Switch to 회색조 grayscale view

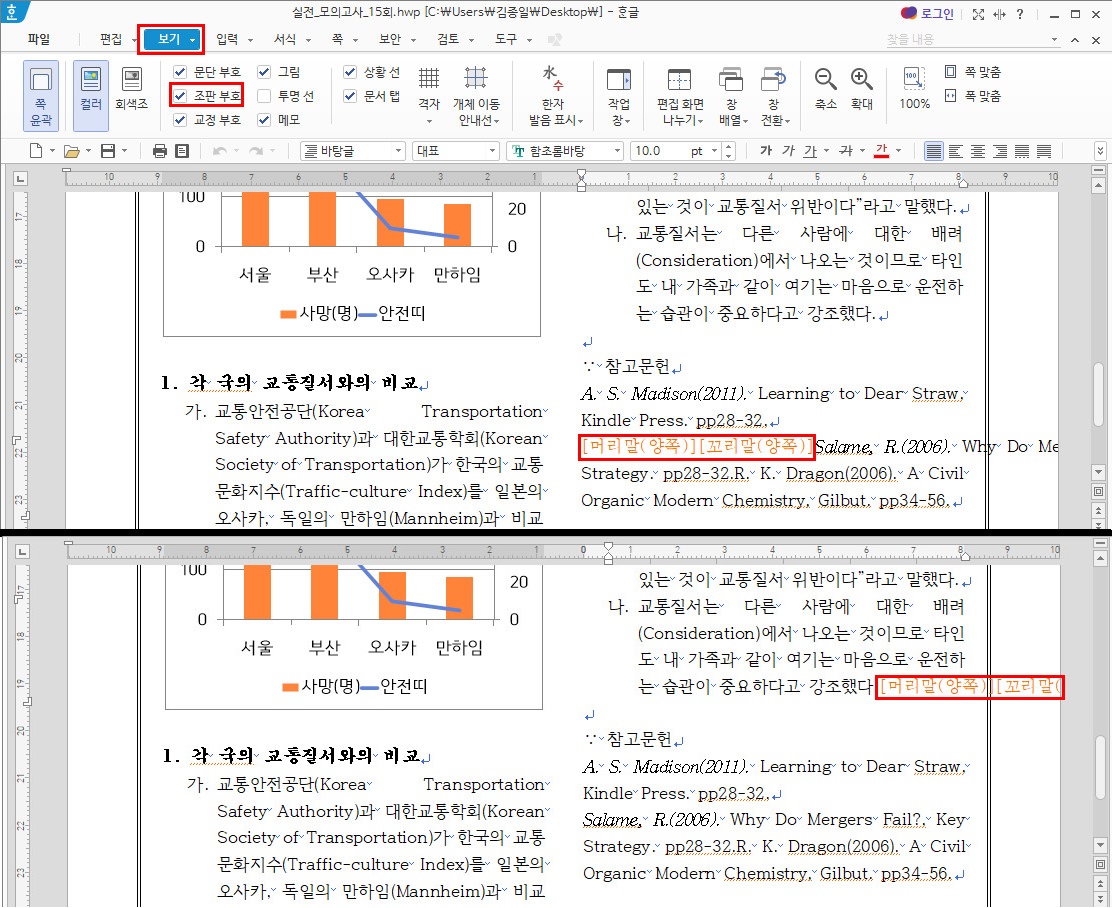[131, 88]
